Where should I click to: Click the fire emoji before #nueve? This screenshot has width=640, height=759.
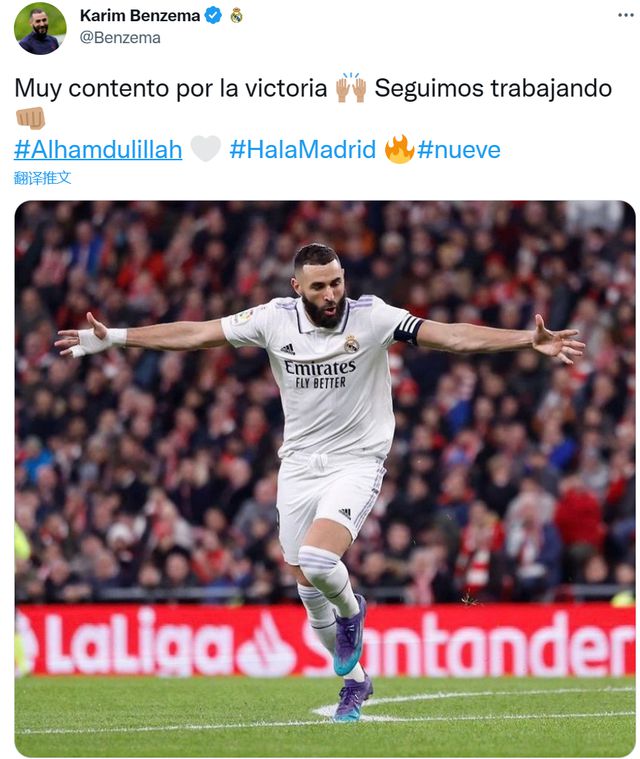399,149
